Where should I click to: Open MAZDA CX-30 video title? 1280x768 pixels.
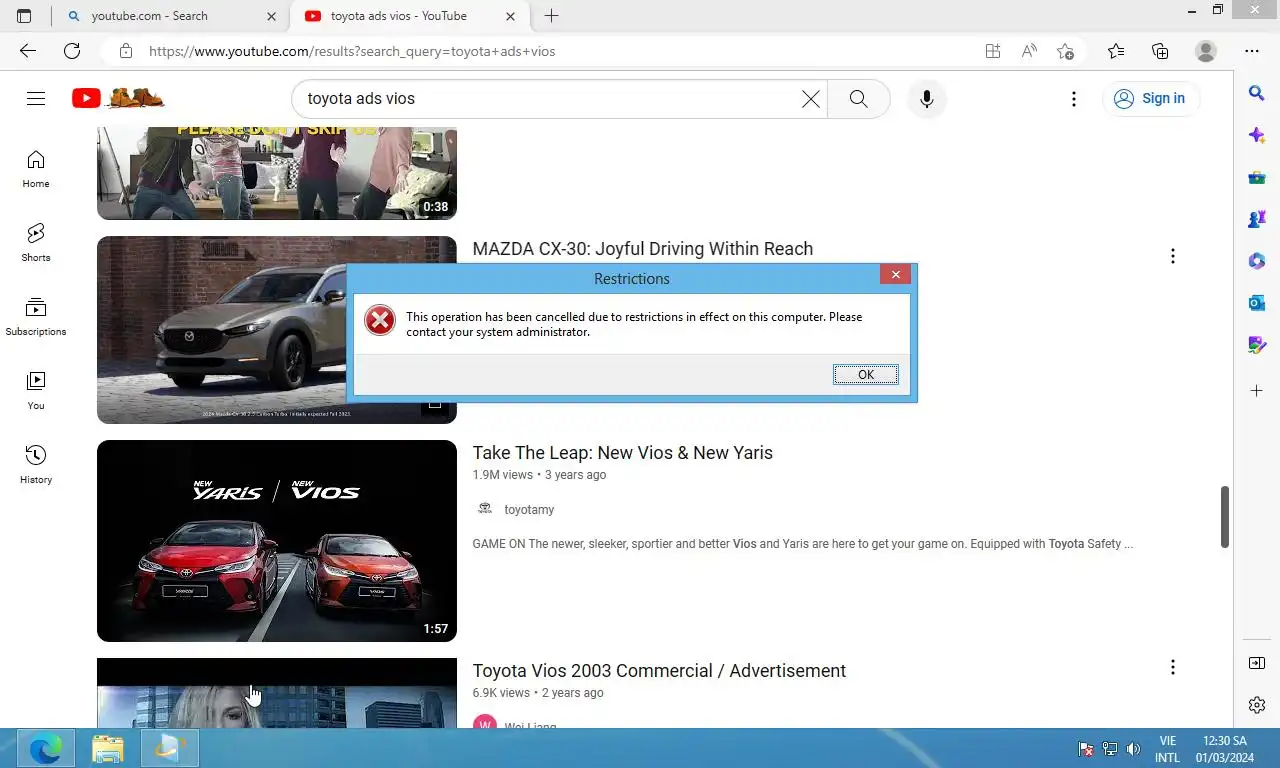click(643, 248)
